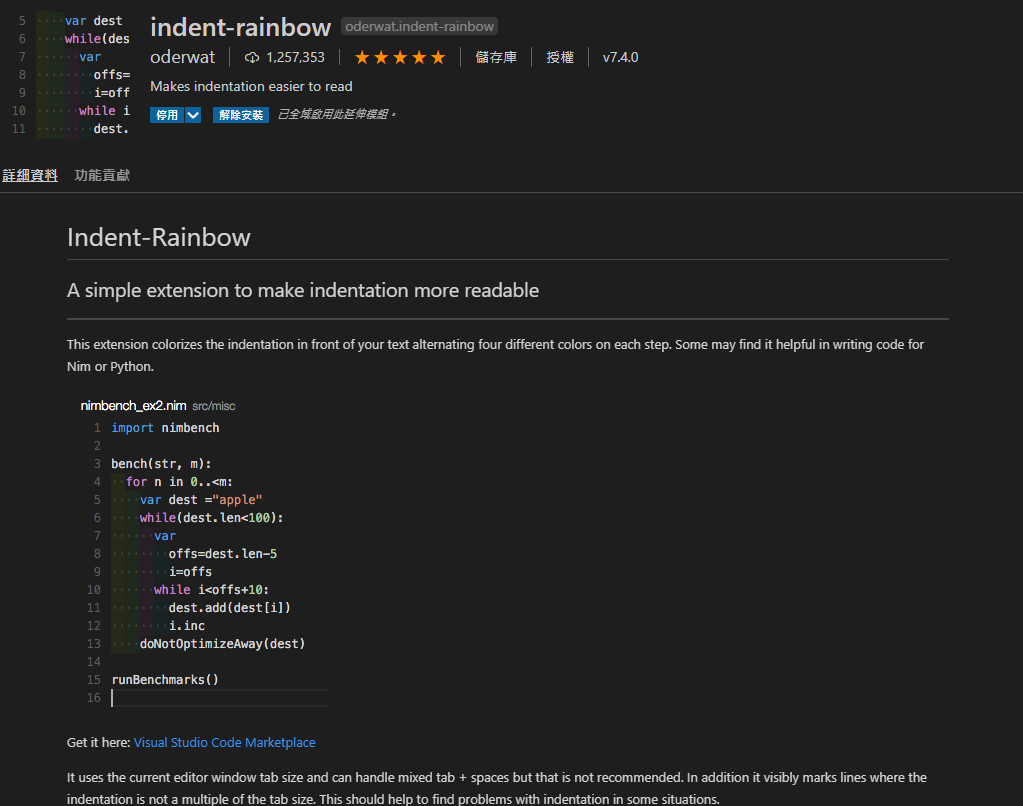Open the 授權 license link
Viewport: 1023px width, 806px height.
coord(560,57)
